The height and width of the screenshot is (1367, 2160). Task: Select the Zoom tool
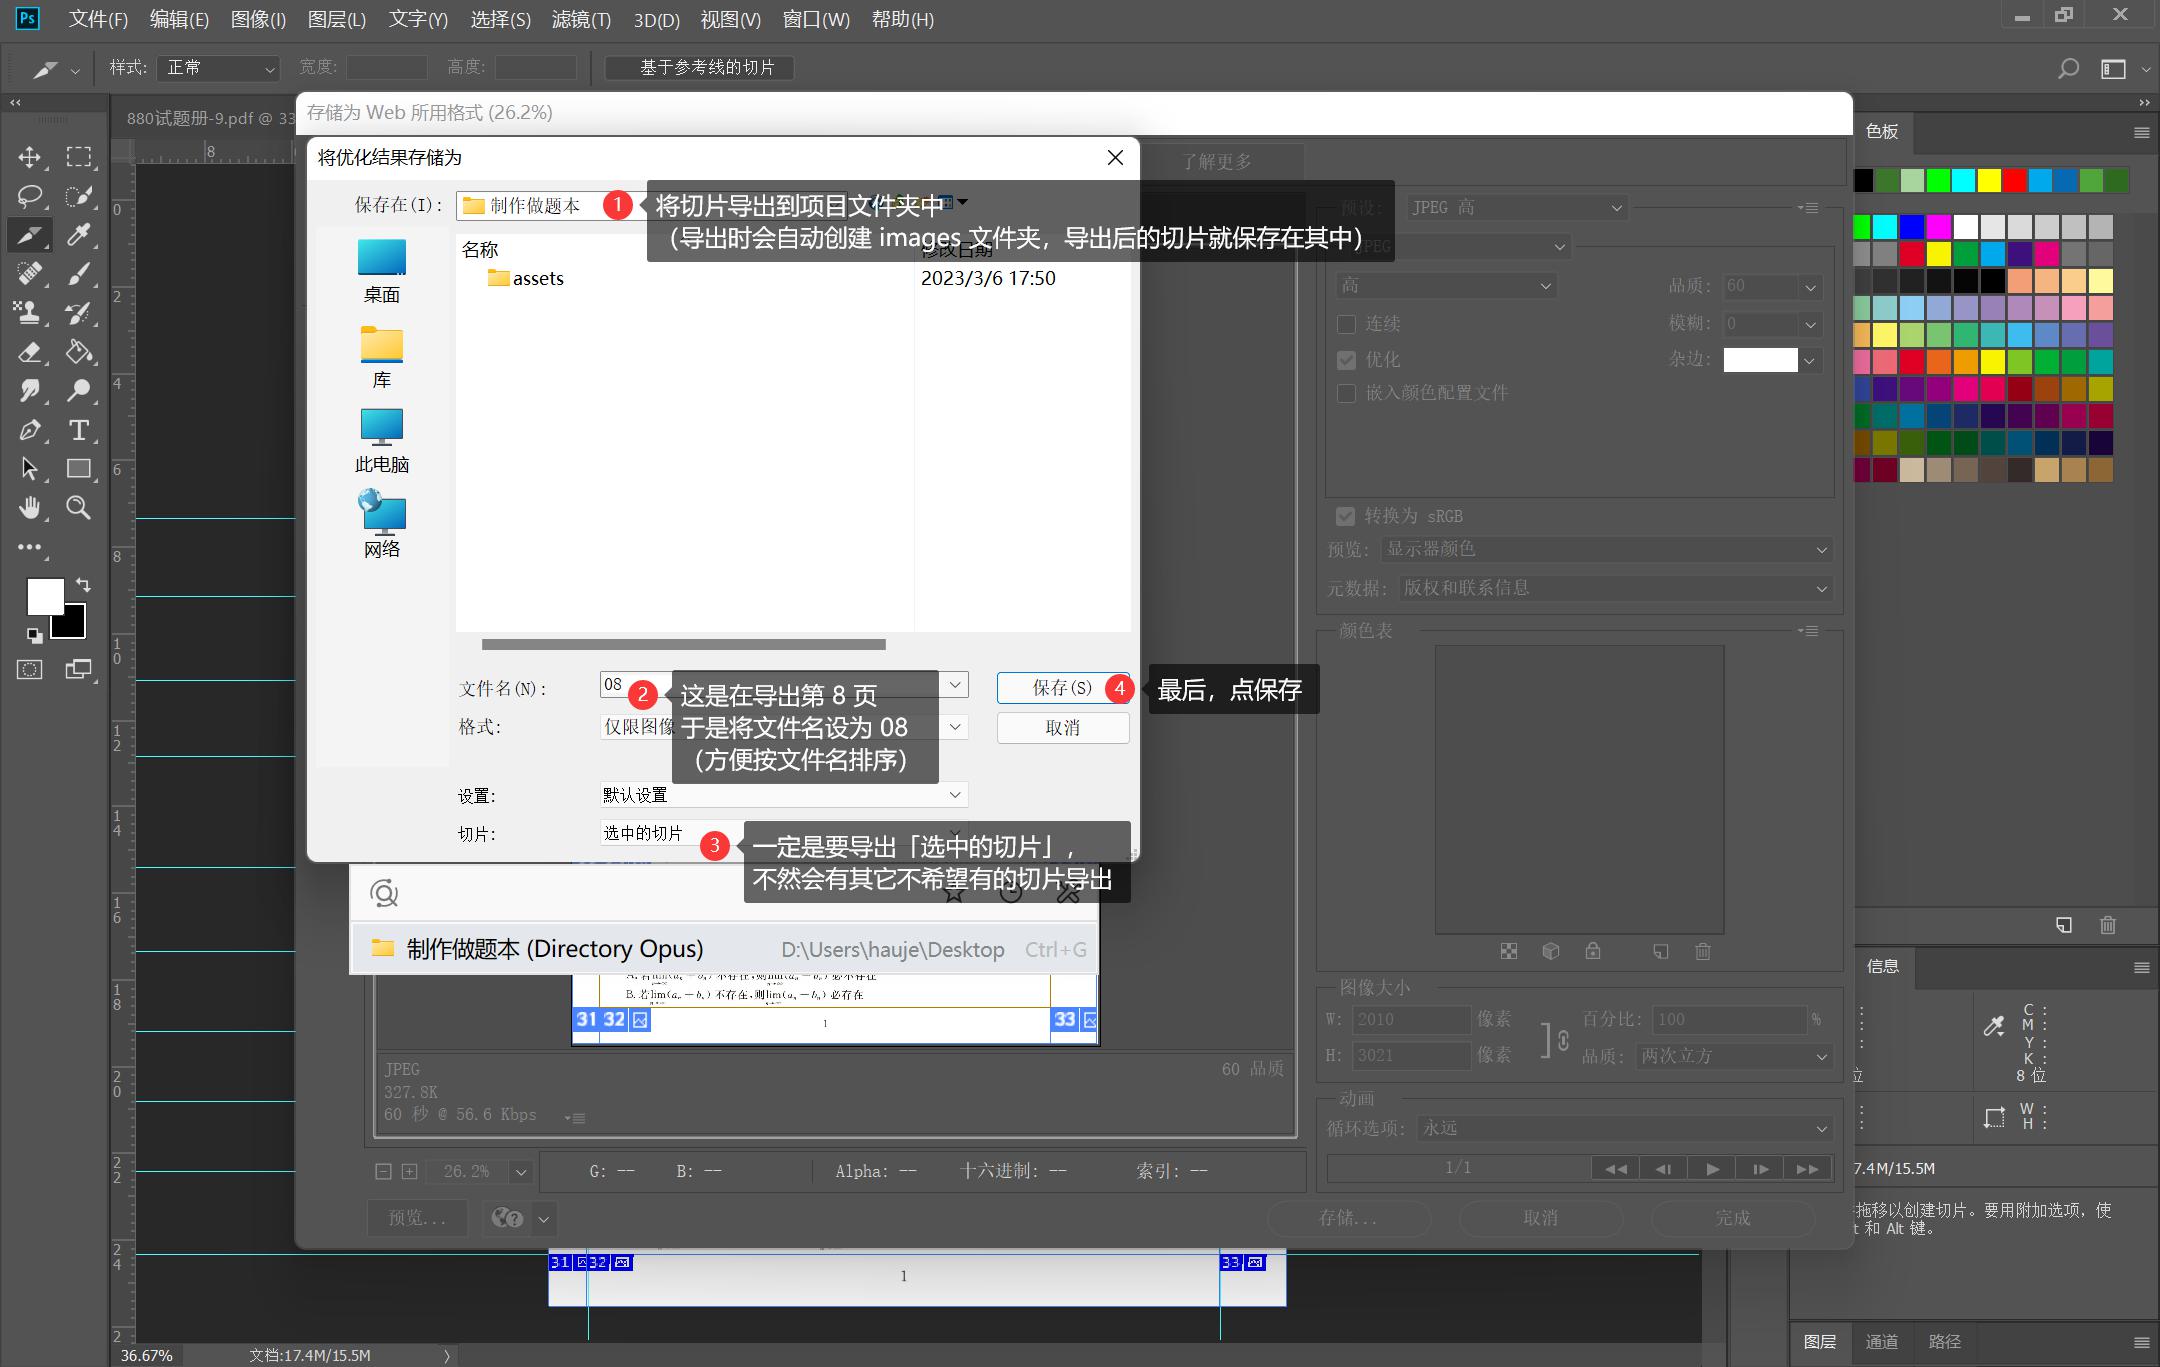point(78,508)
